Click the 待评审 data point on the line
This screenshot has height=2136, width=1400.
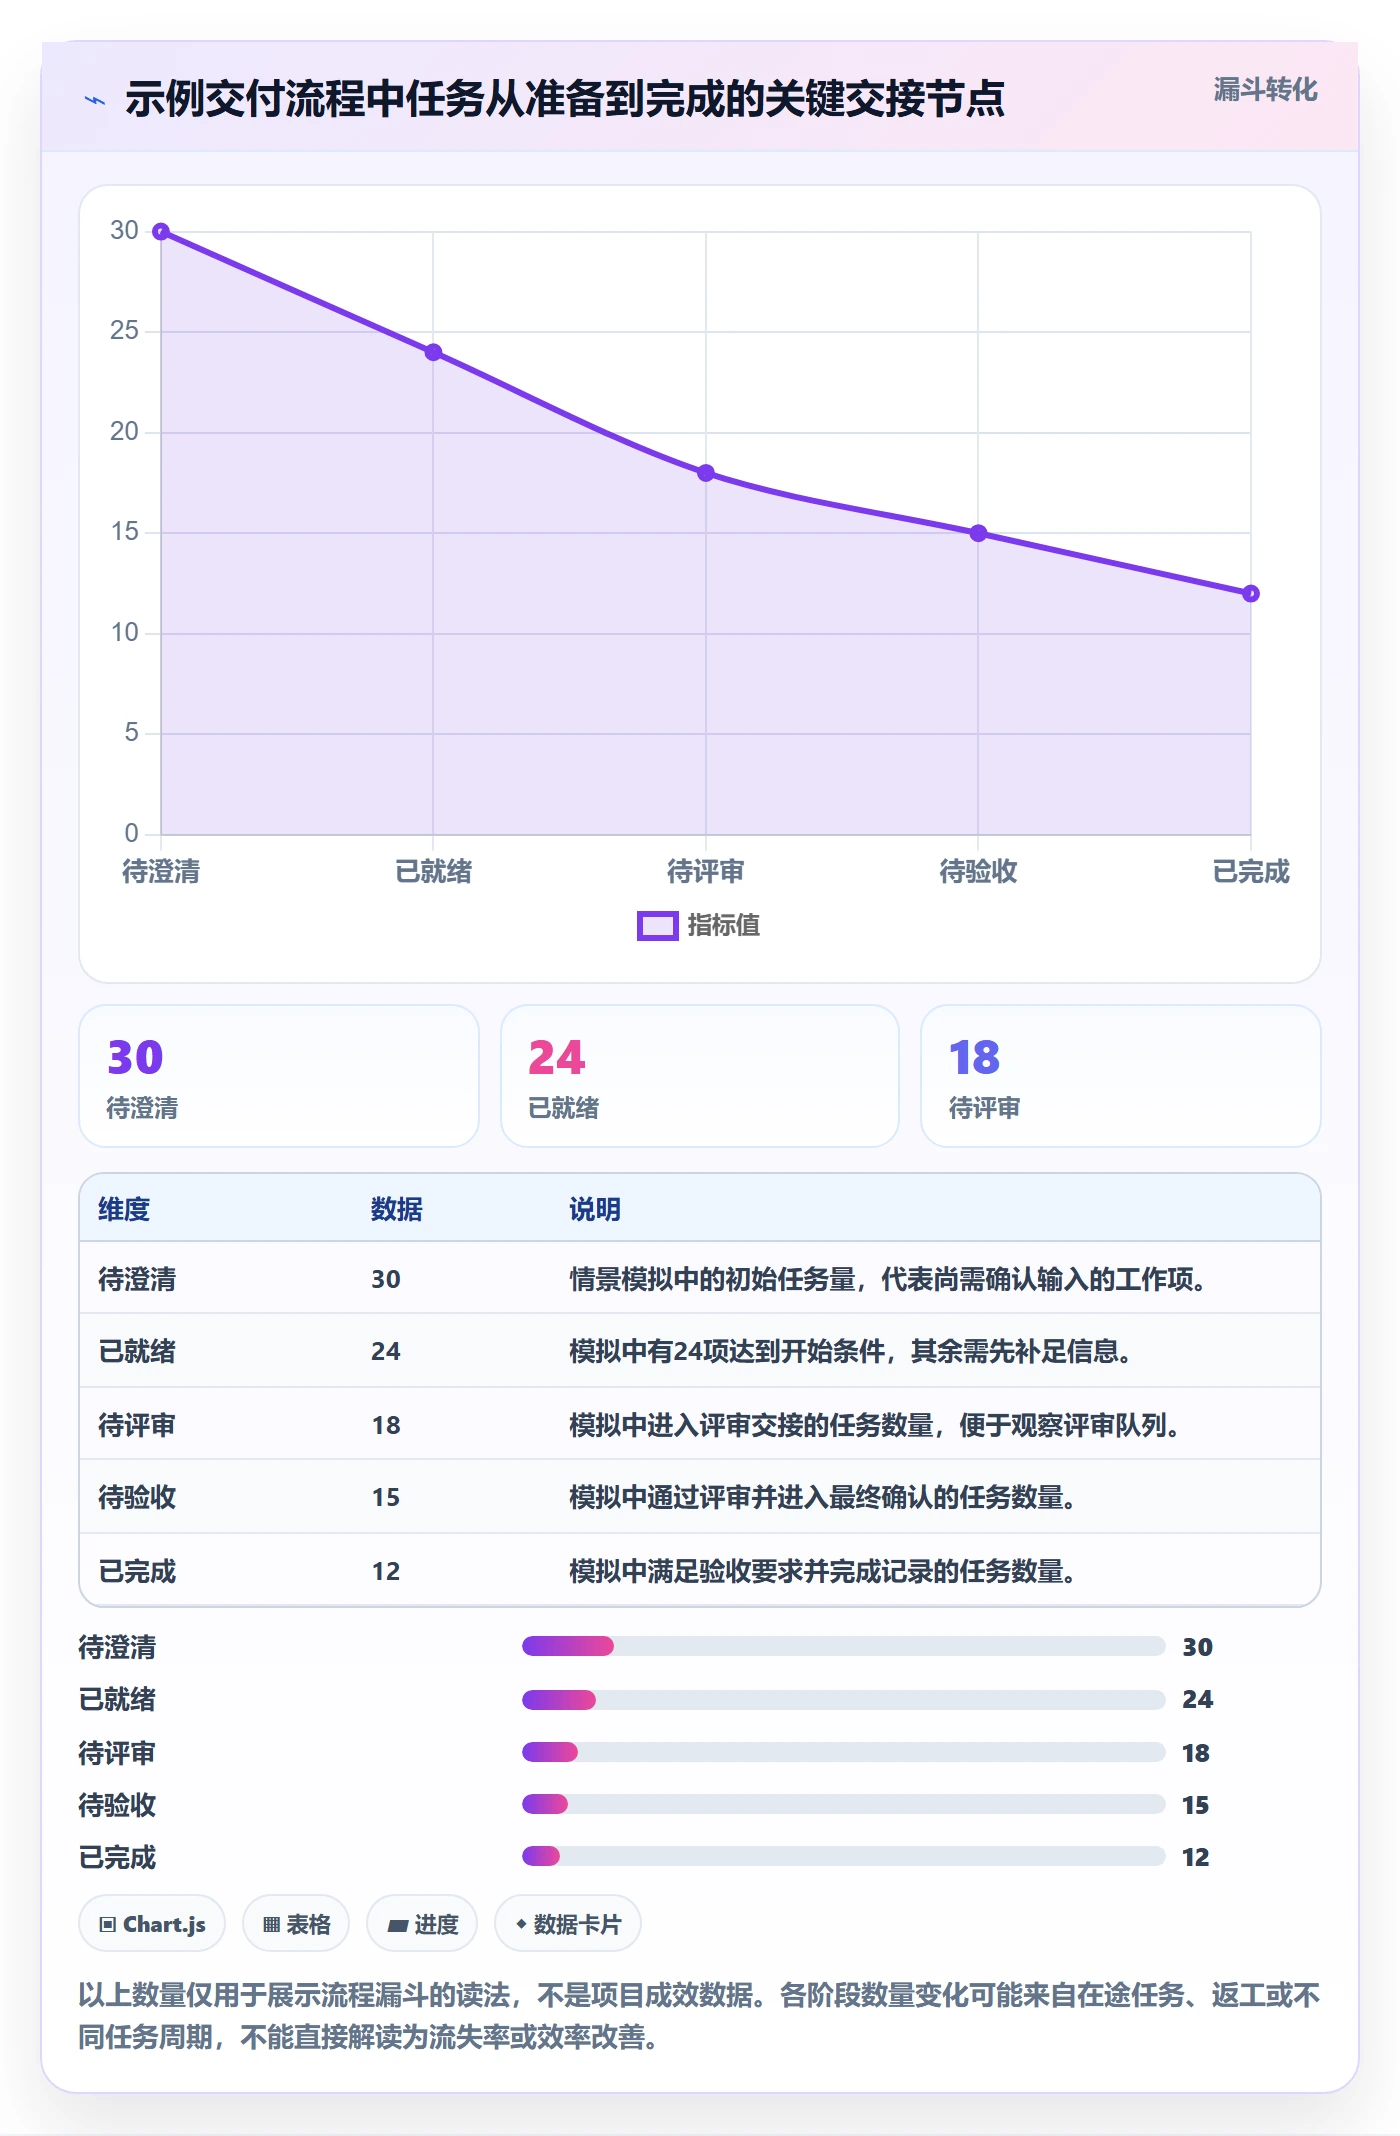(706, 473)
